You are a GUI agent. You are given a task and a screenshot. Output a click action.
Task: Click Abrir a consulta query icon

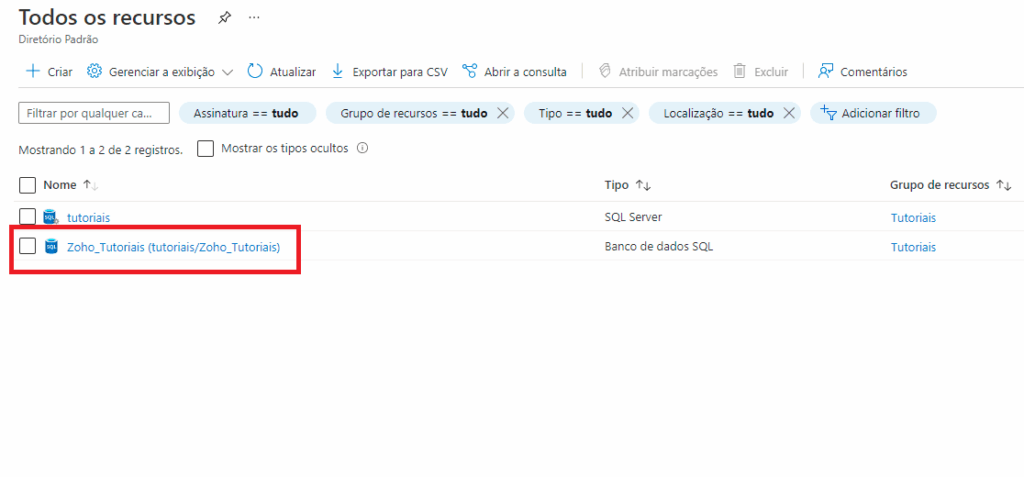(469, 71)
